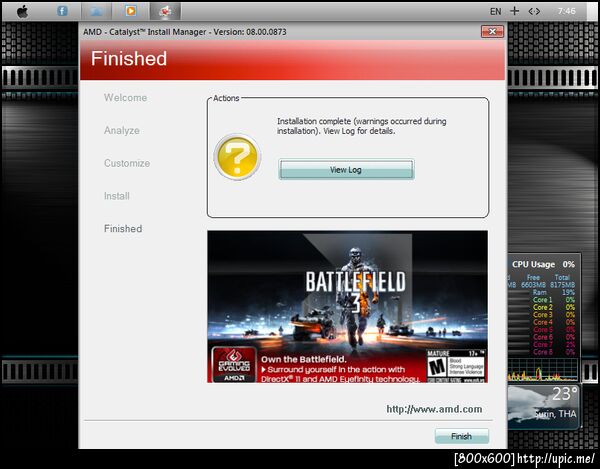The width and height of the screenshot is (600, 469).
Task: Select the AMD installer taskbar icon
Action: pos(165,11)
